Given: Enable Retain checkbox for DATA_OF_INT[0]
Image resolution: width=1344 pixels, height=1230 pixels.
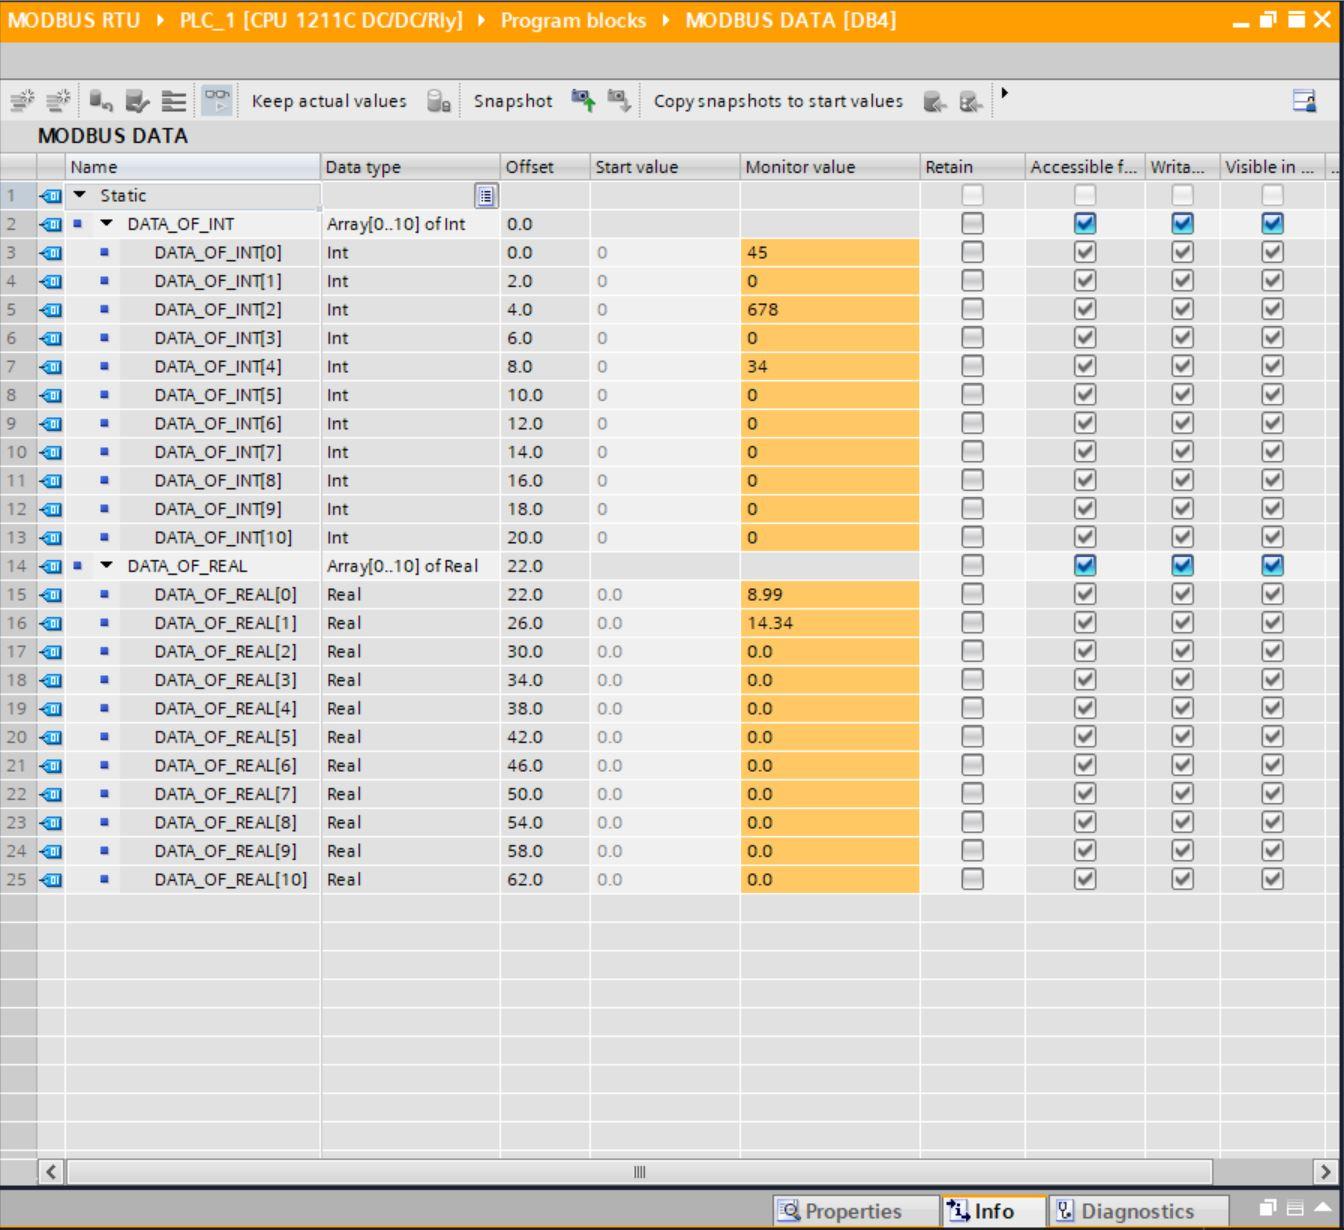Looking at the screenshot, I should point(972,253).
